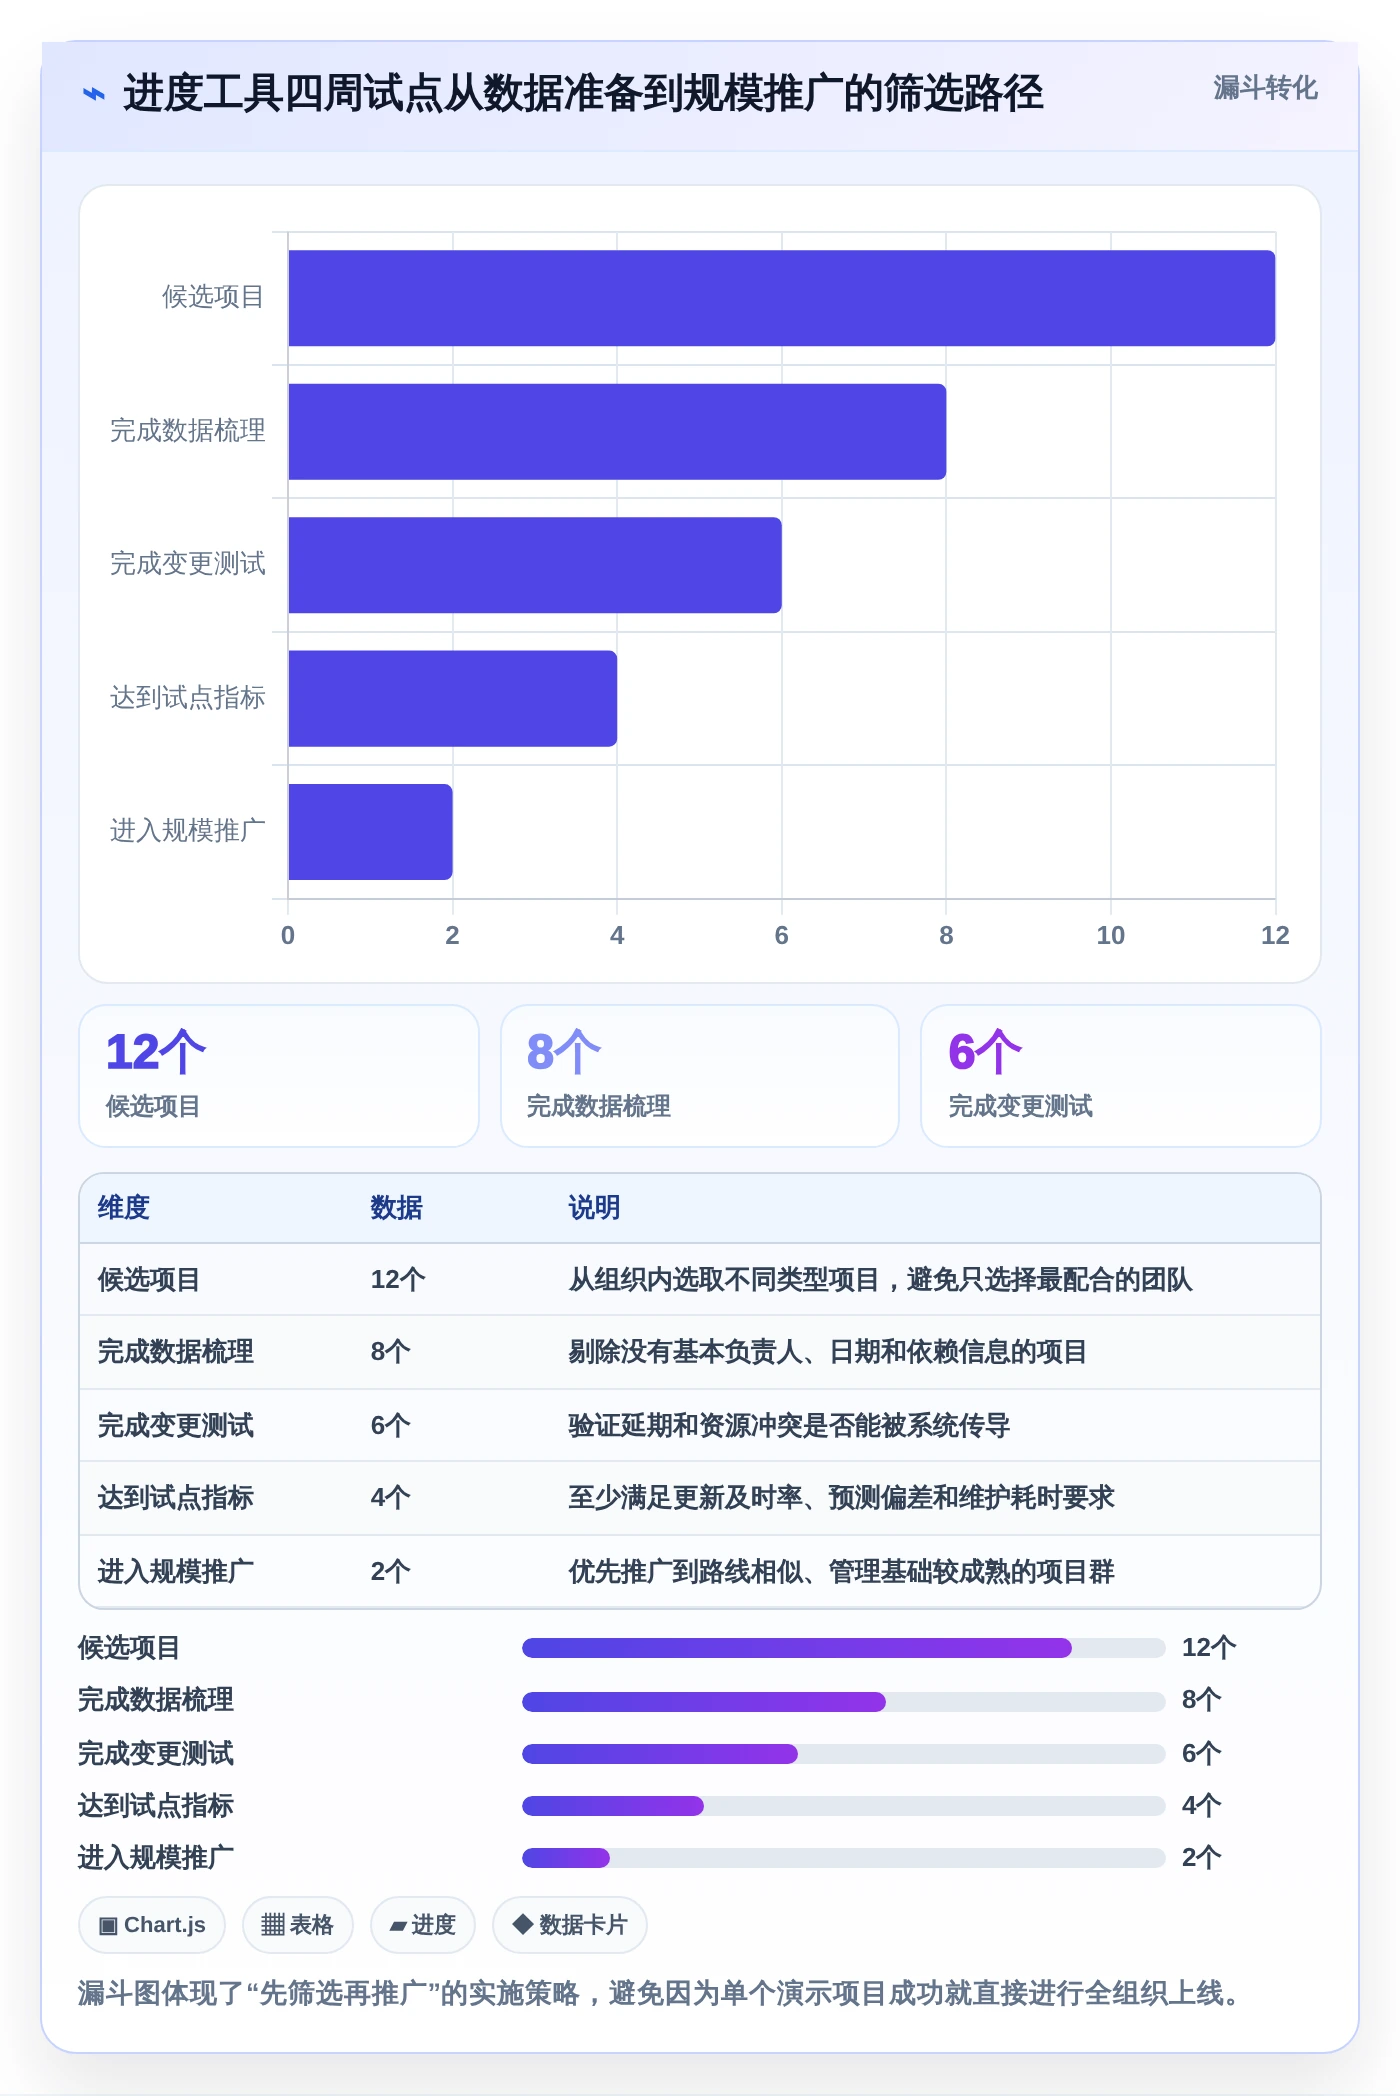The height and width of the screenshot is (2096, 1400).
Task: Click the 验证延期和资源冲突是否能被系统传导 cell
Action: click(x=789, y=1426)
